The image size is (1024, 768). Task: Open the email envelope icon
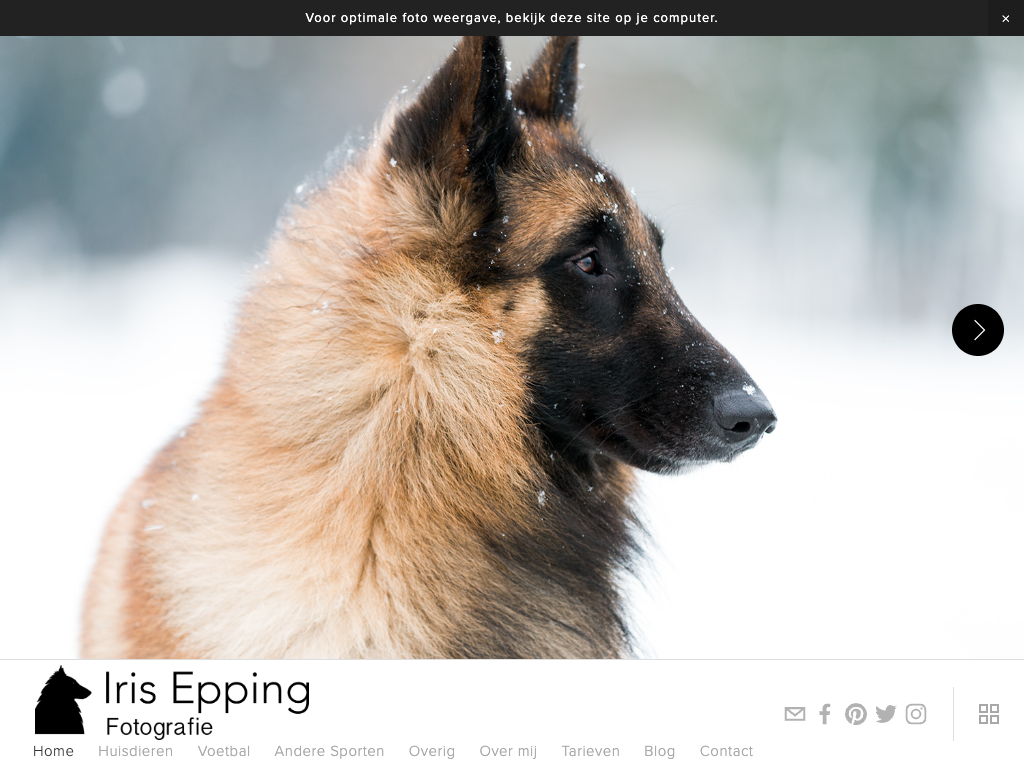tap(795, 714)
